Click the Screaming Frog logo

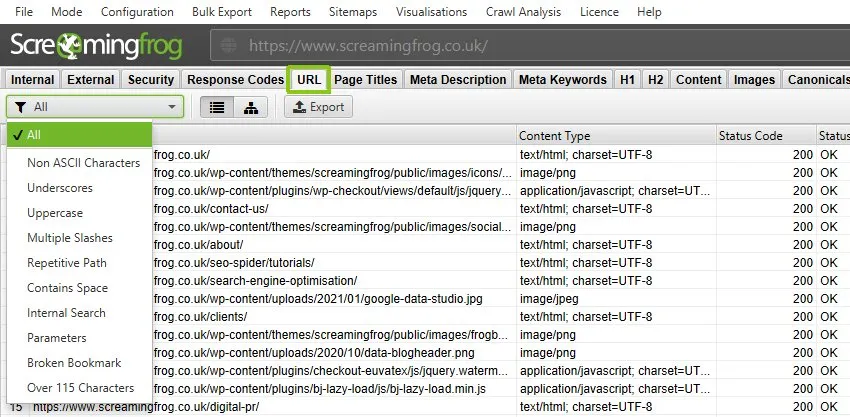[x=103, y=46]
